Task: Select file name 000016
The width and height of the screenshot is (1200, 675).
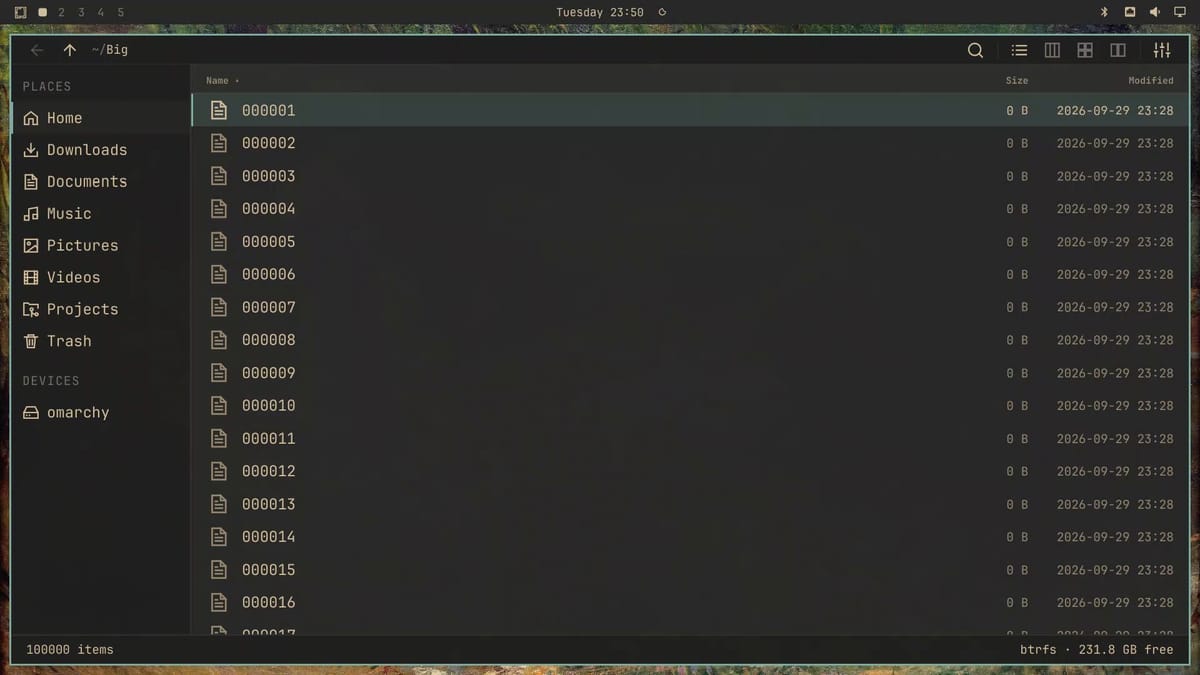Action: click(269, 602)
